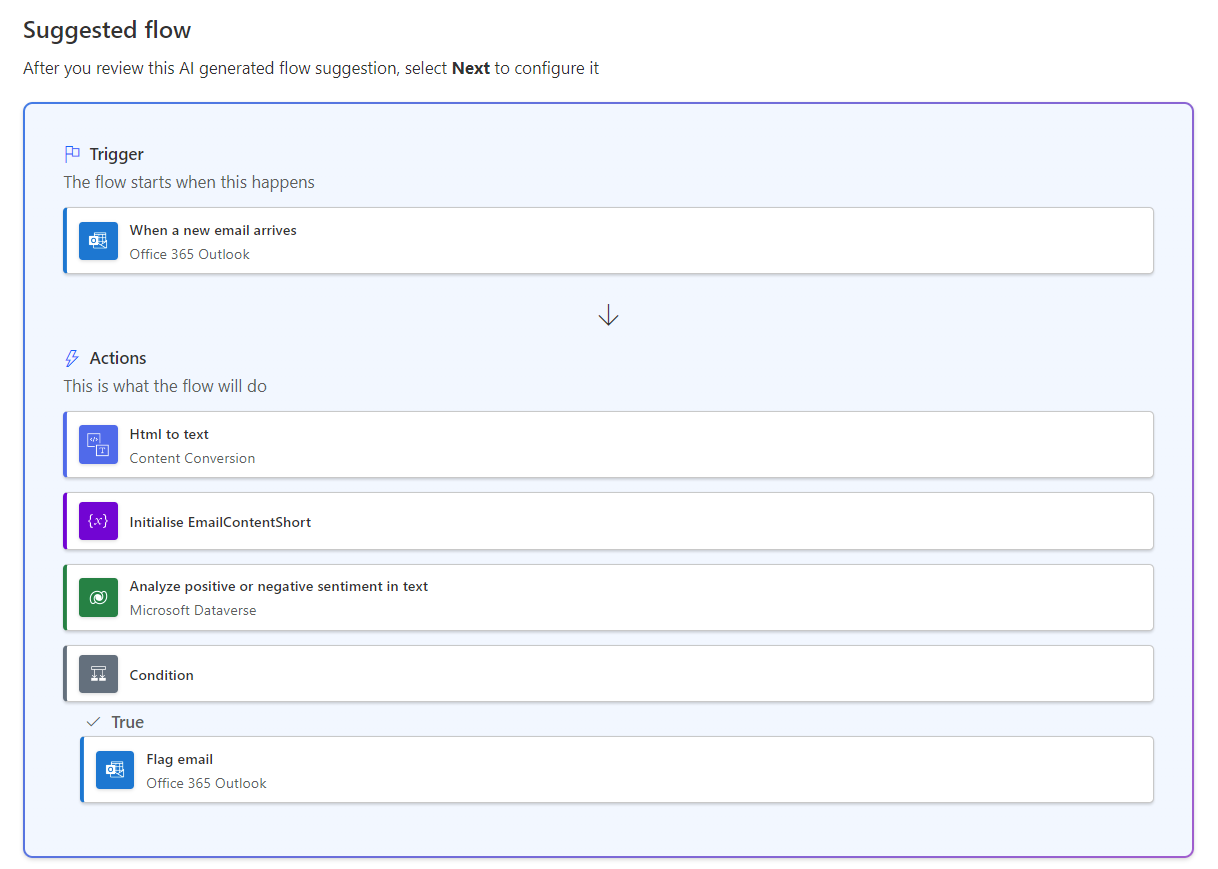This screenshot has height=869, width=1218.
Task: Click the Office 365 Outlook trigger icon
Action: point(97,240)
